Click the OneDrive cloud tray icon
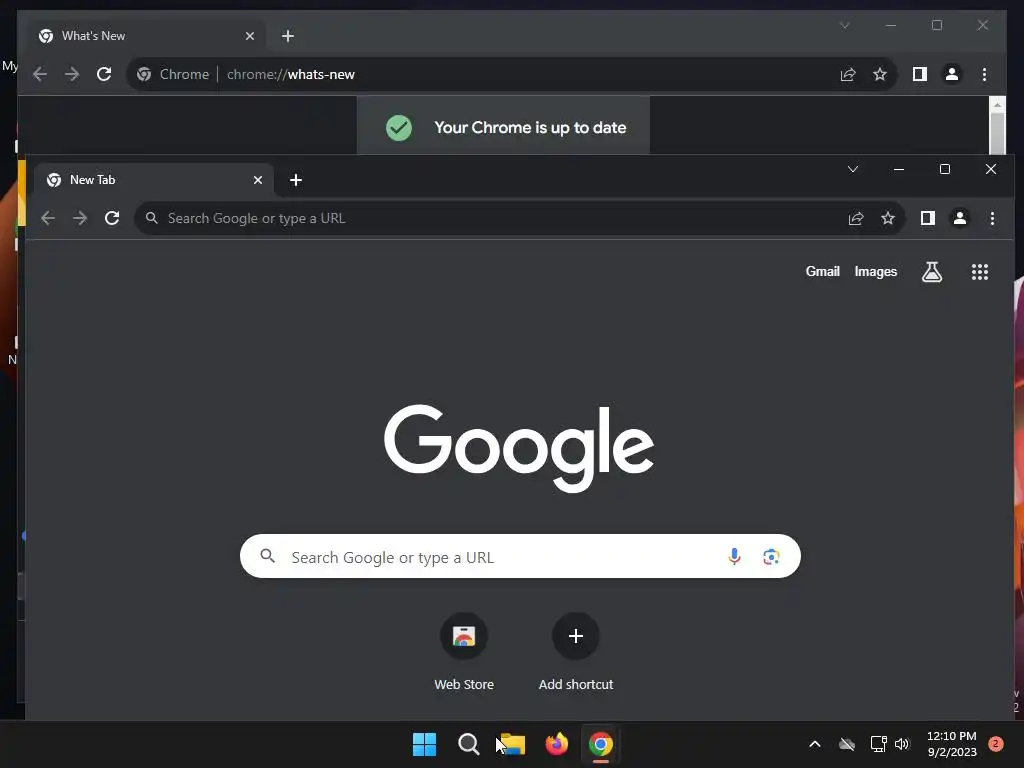Image resolution: width=1024 pixels, height=768 pixels. click(x=847, y=744)
